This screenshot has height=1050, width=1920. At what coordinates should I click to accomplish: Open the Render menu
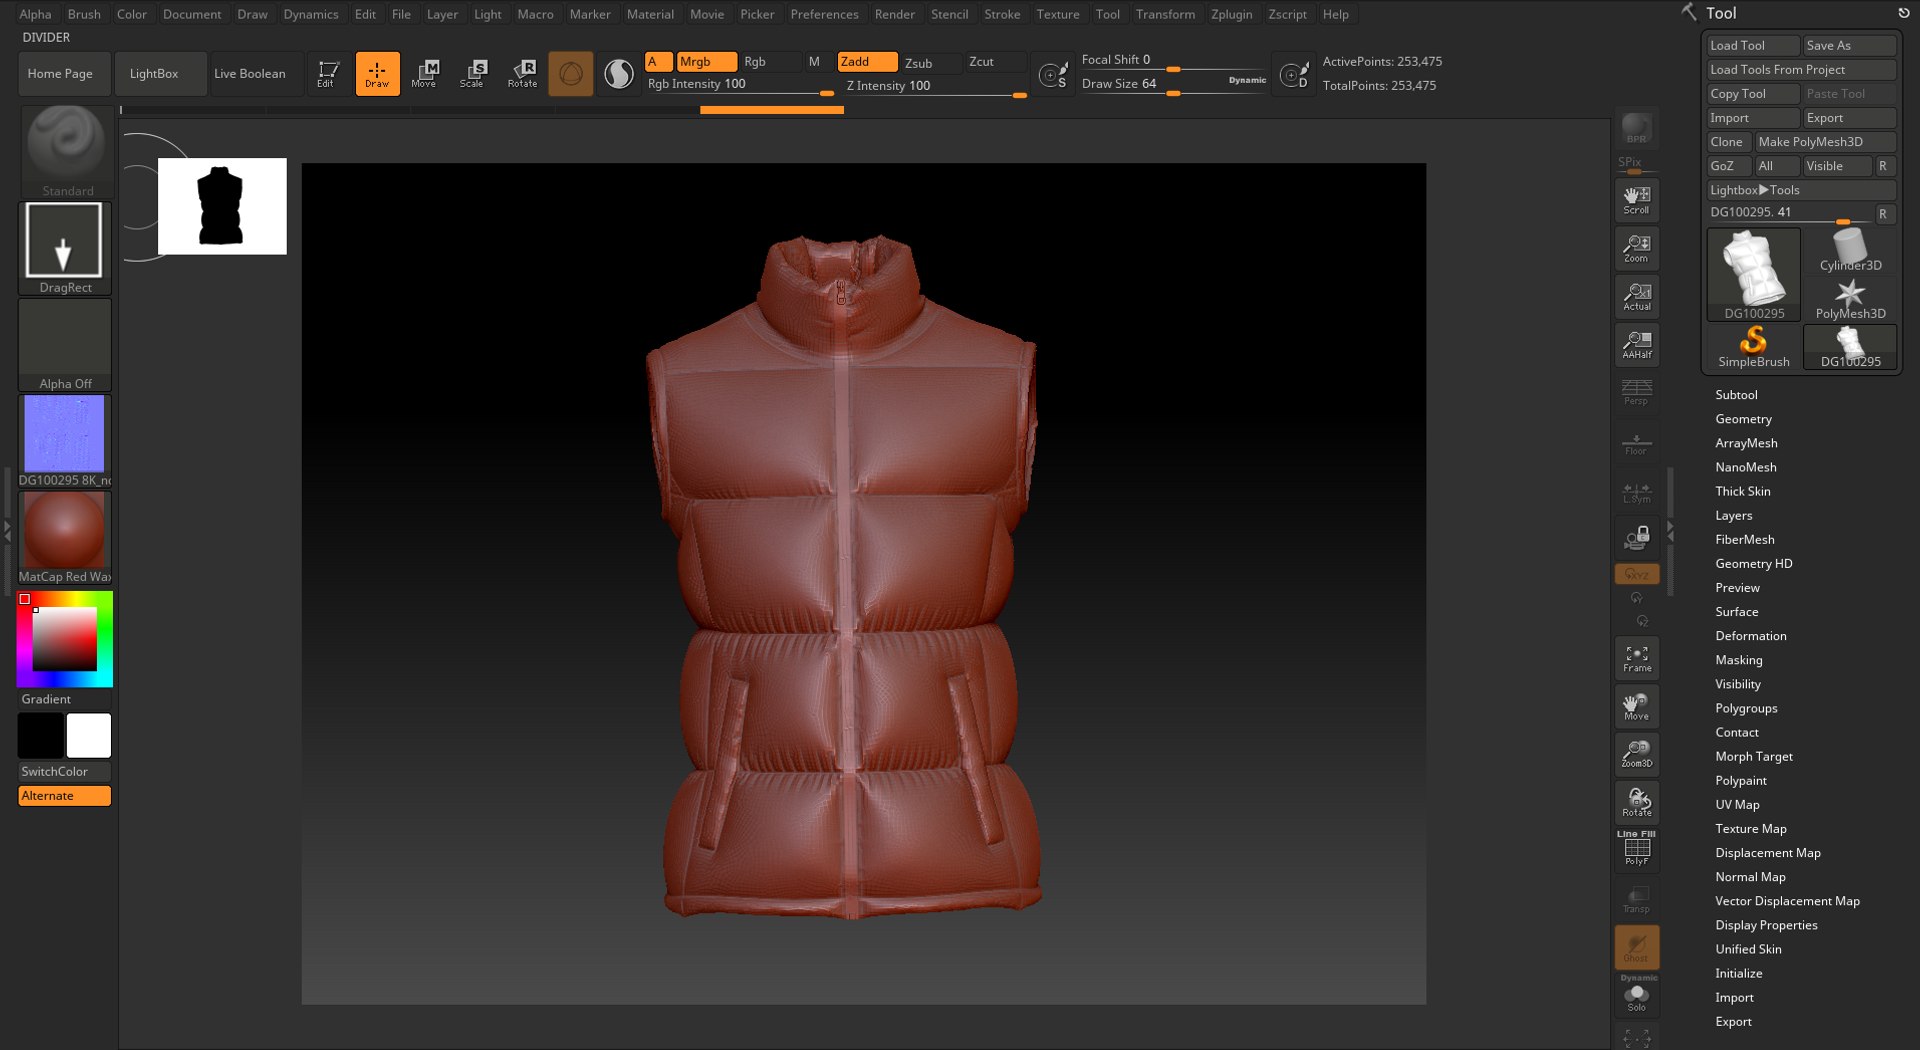pos(894,14)
